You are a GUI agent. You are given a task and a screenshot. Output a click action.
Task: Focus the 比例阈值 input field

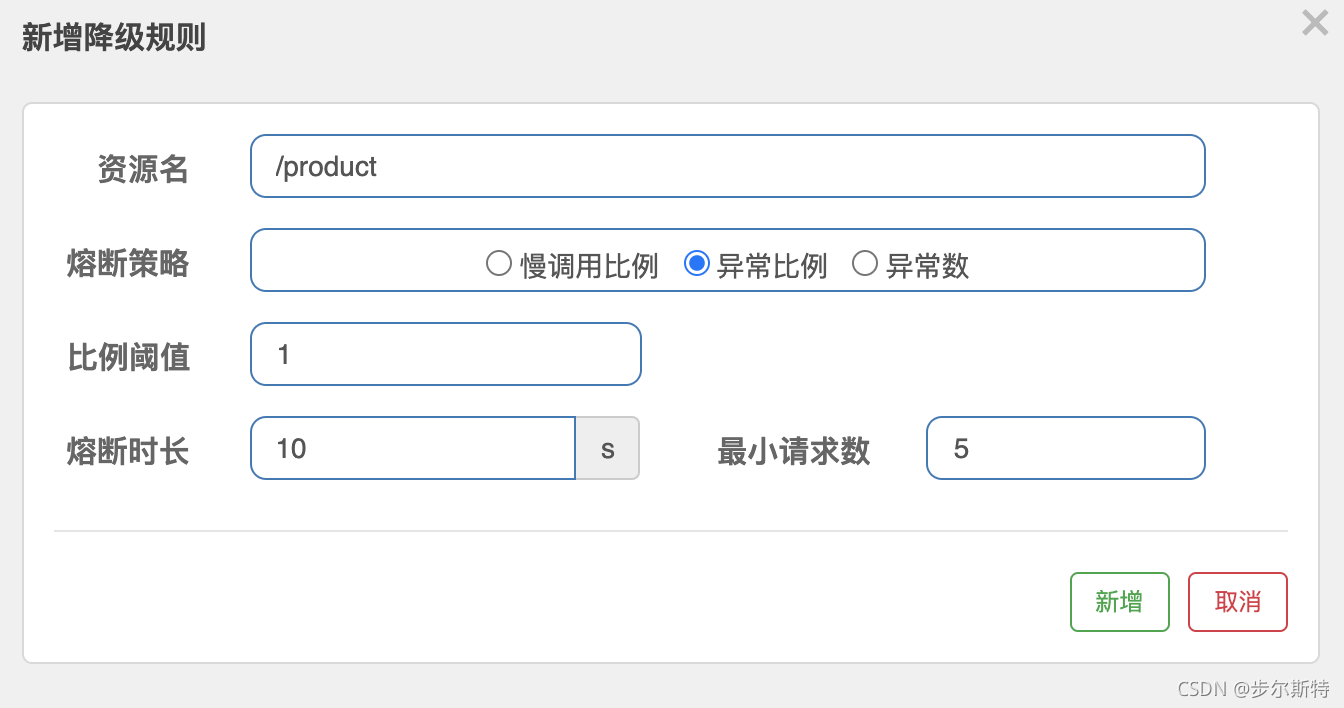point(445,354)
